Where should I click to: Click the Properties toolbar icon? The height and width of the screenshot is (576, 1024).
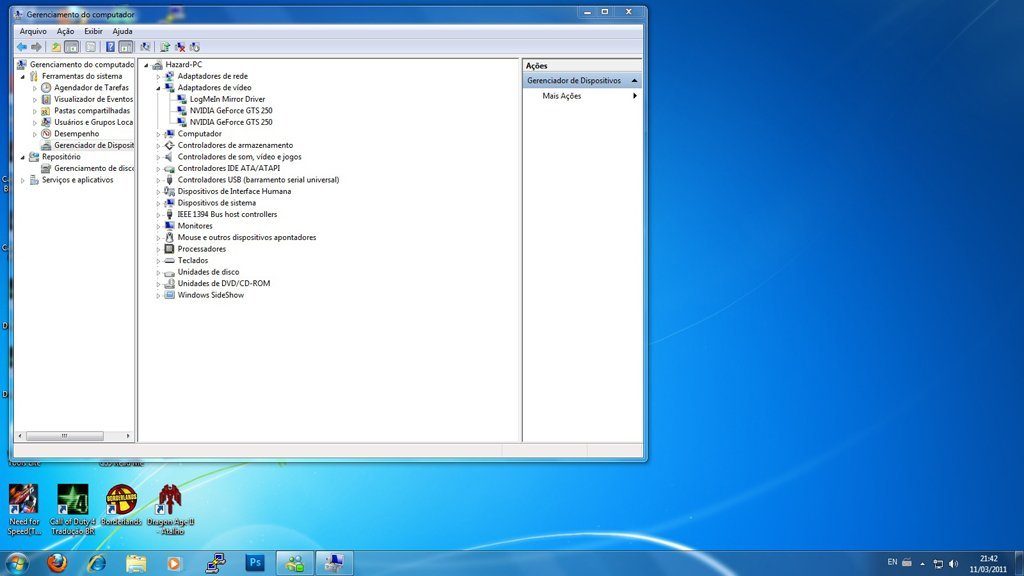coord(91,47)
